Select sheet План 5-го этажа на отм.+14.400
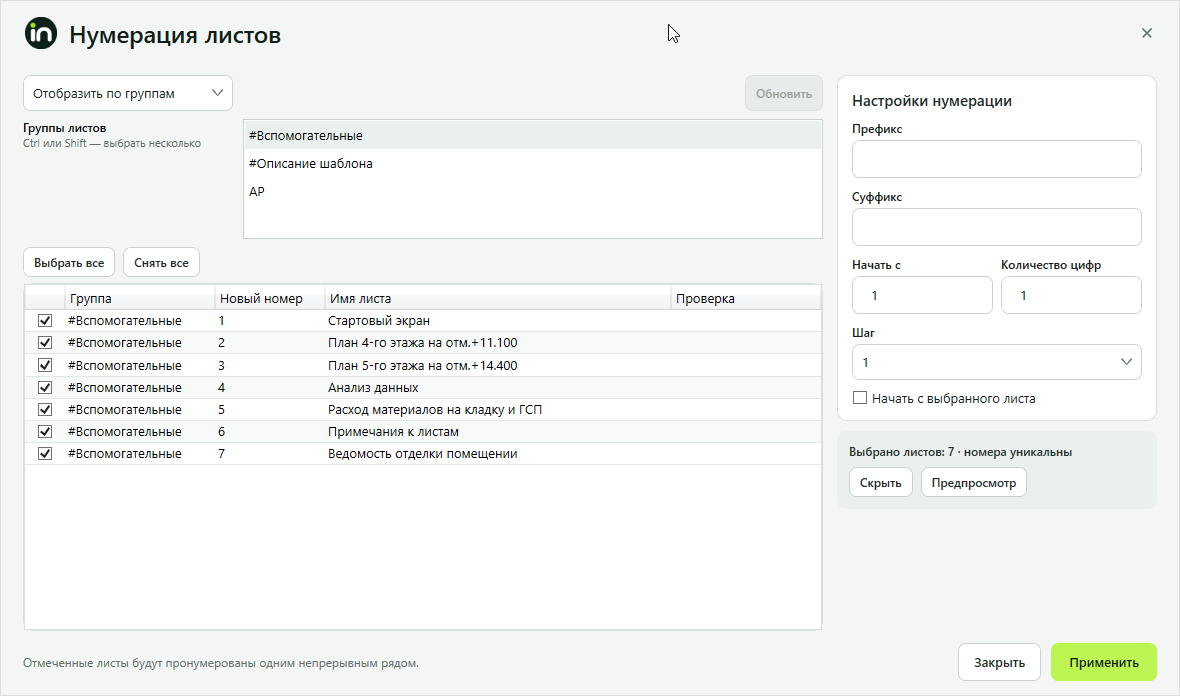This screenshot has width=1180, height=696. click(422, 365)
